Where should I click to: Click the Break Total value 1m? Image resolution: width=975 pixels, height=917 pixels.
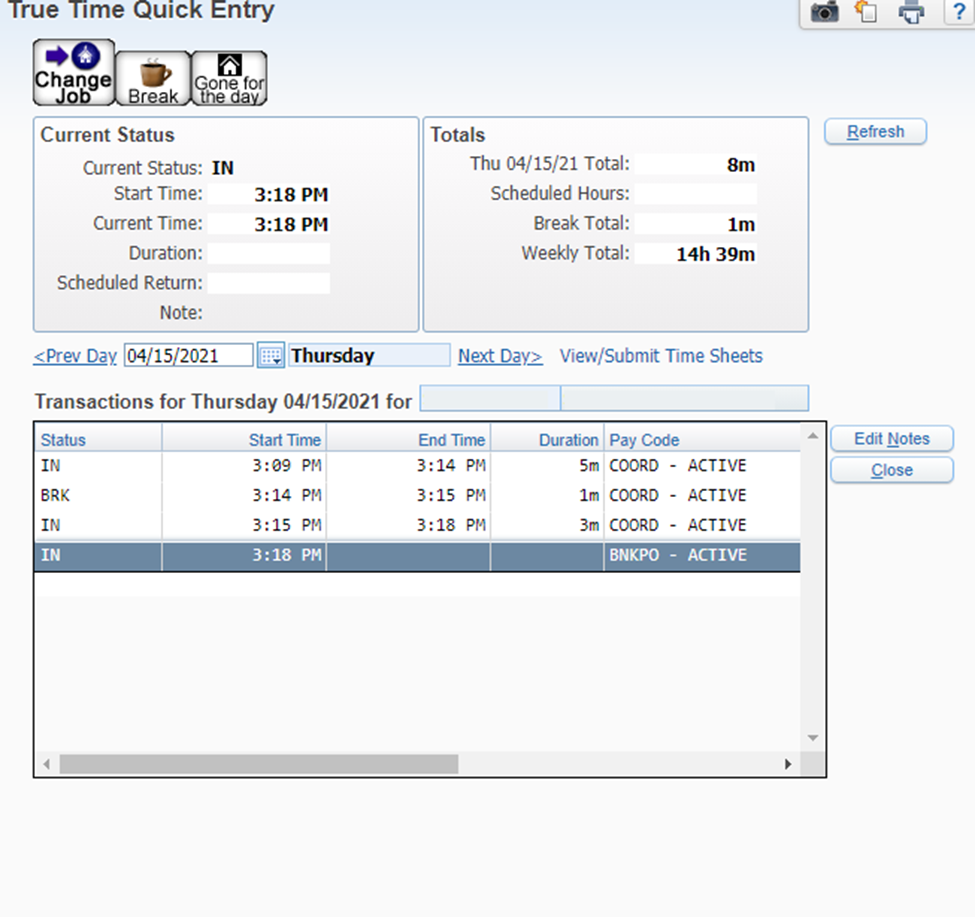(695, 224)
